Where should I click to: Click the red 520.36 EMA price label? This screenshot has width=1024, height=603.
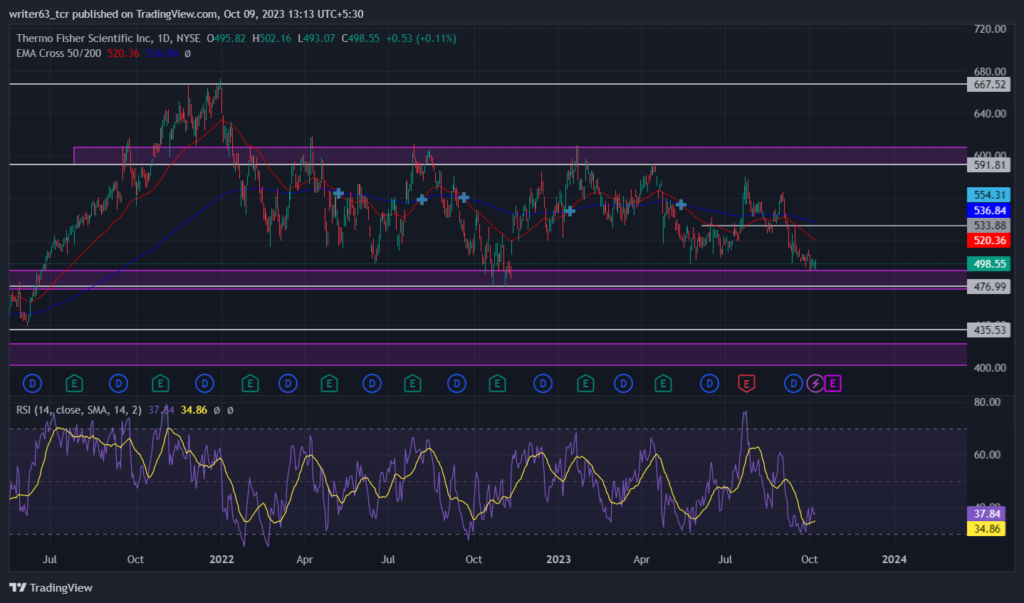989,240
